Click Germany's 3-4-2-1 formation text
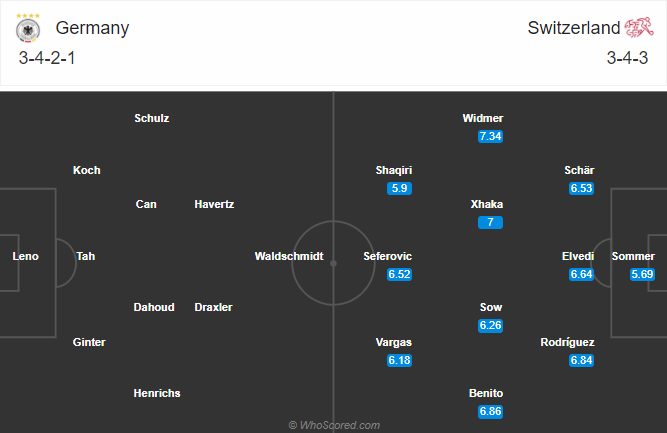This screenshot has width=667, height=433. point(47,57)
